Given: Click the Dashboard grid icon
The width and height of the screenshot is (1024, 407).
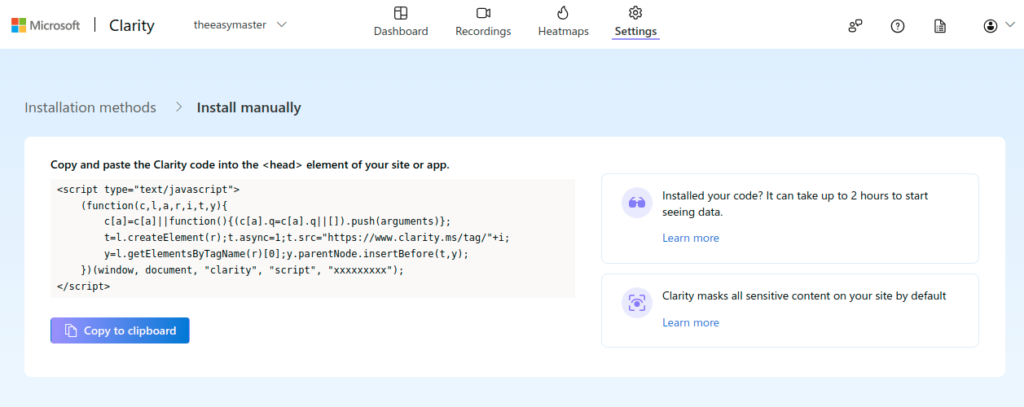Looking at the screenshot, I should point(401,13).
